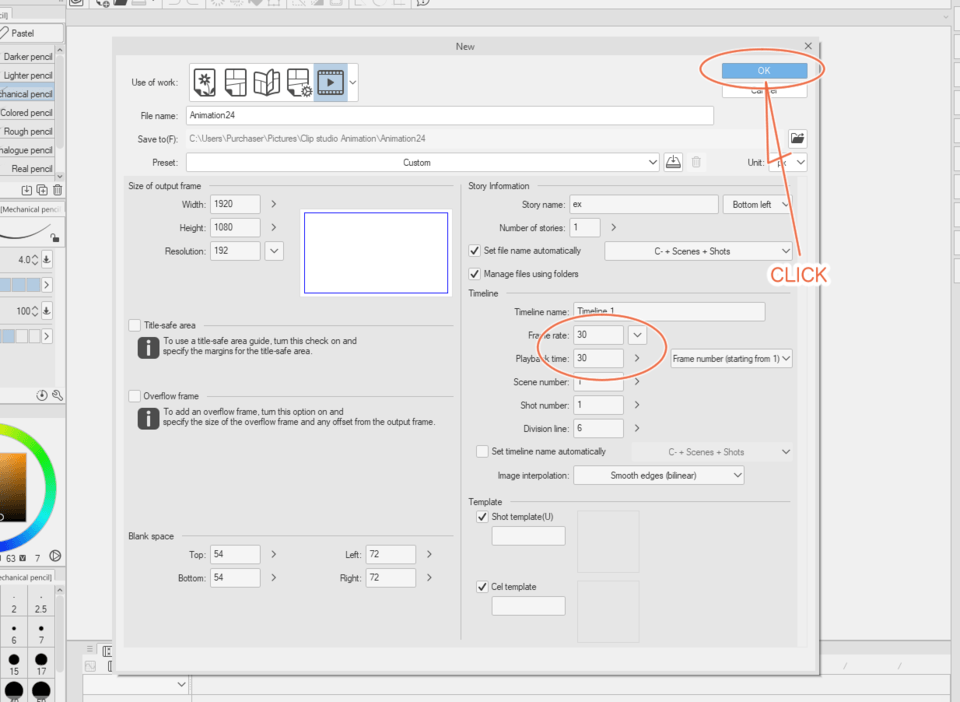
Task: Expand the Playback time arrow
Action: coord(637,358)
